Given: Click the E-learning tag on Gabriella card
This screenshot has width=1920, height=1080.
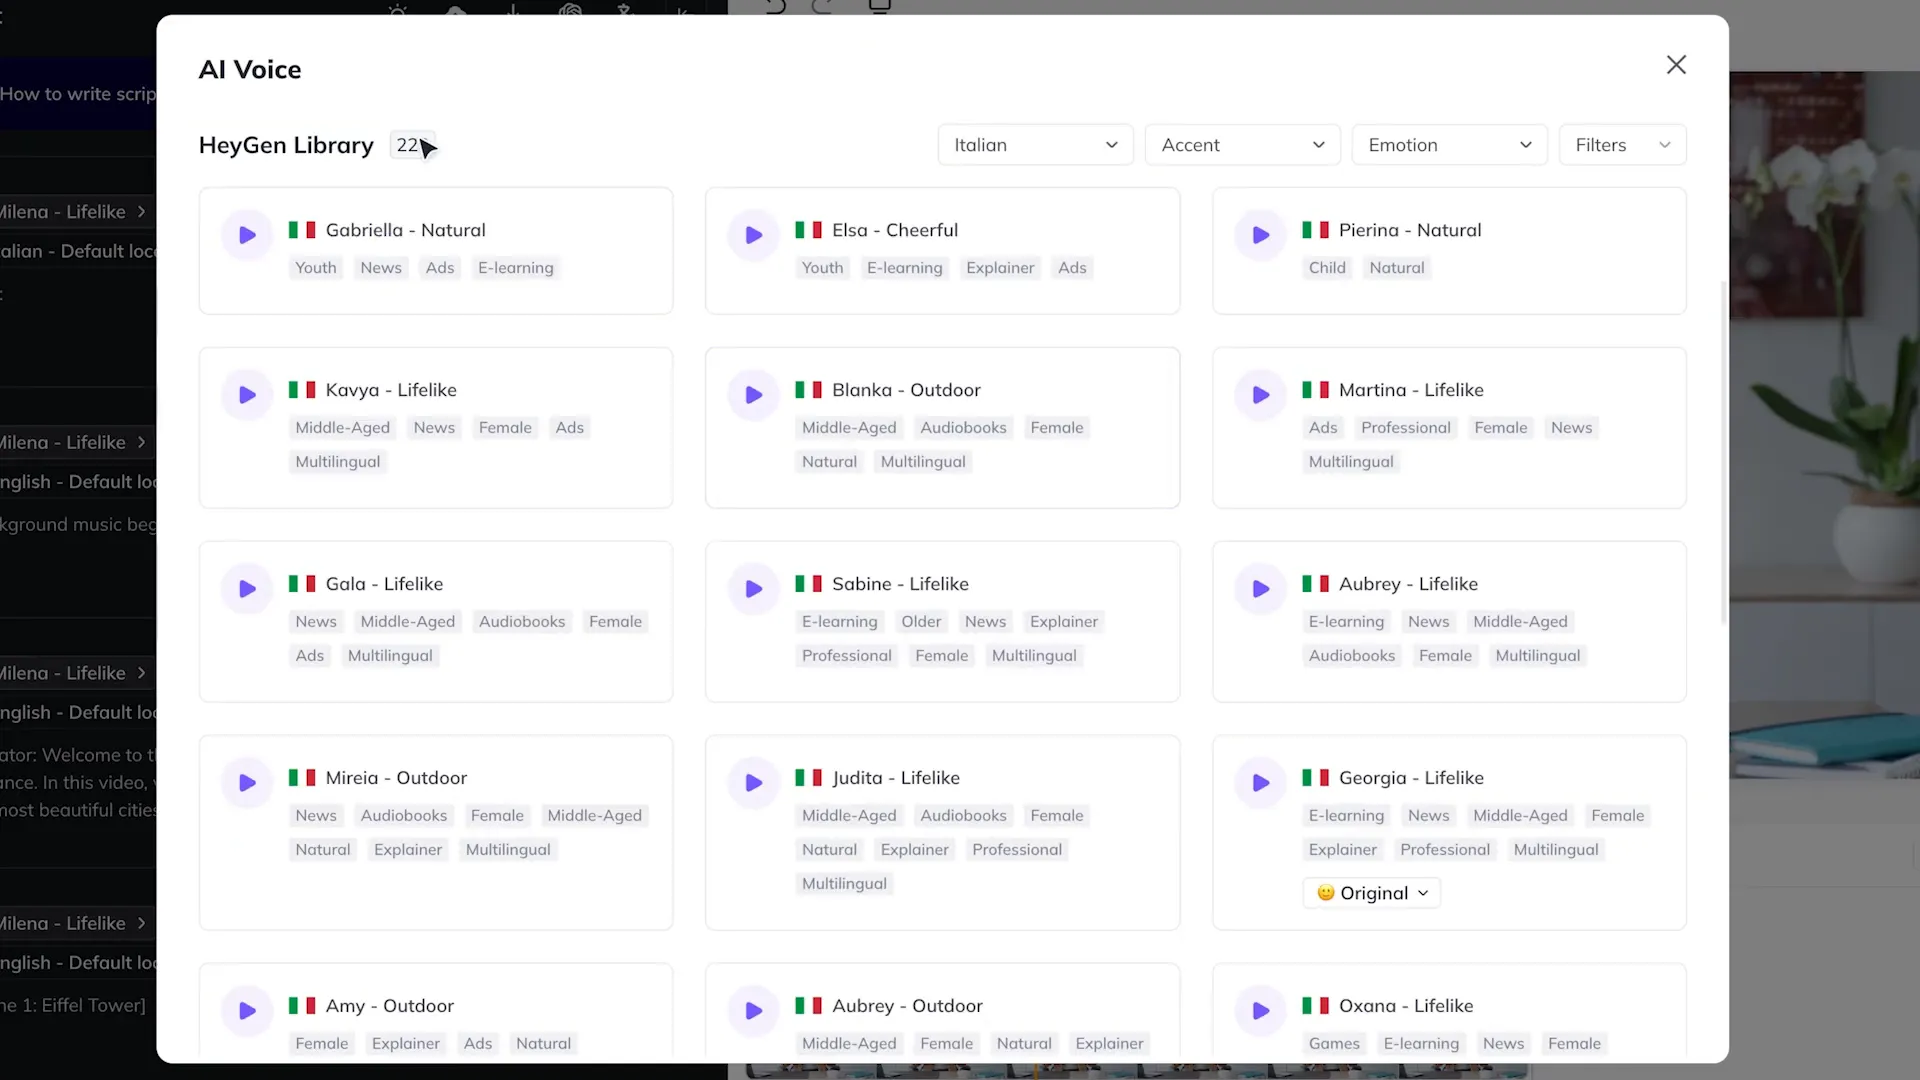Looking at the screenshot, I should point(515,268).
